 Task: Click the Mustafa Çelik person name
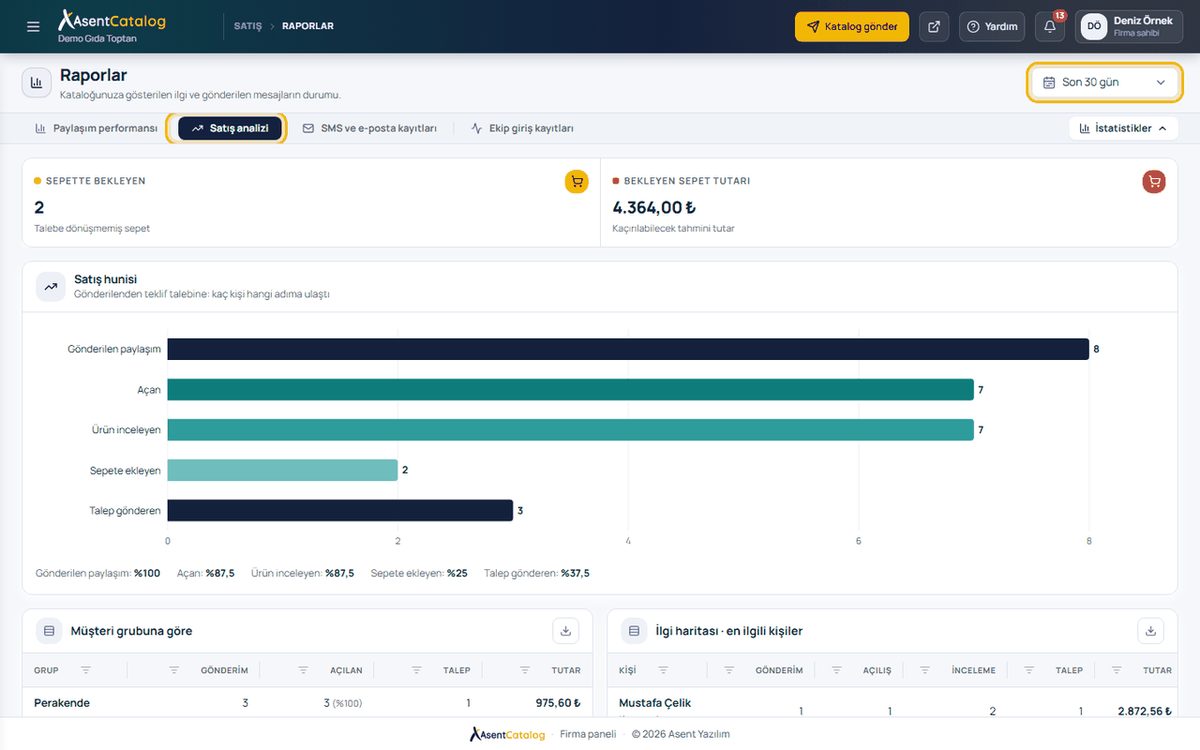(655, 703)
